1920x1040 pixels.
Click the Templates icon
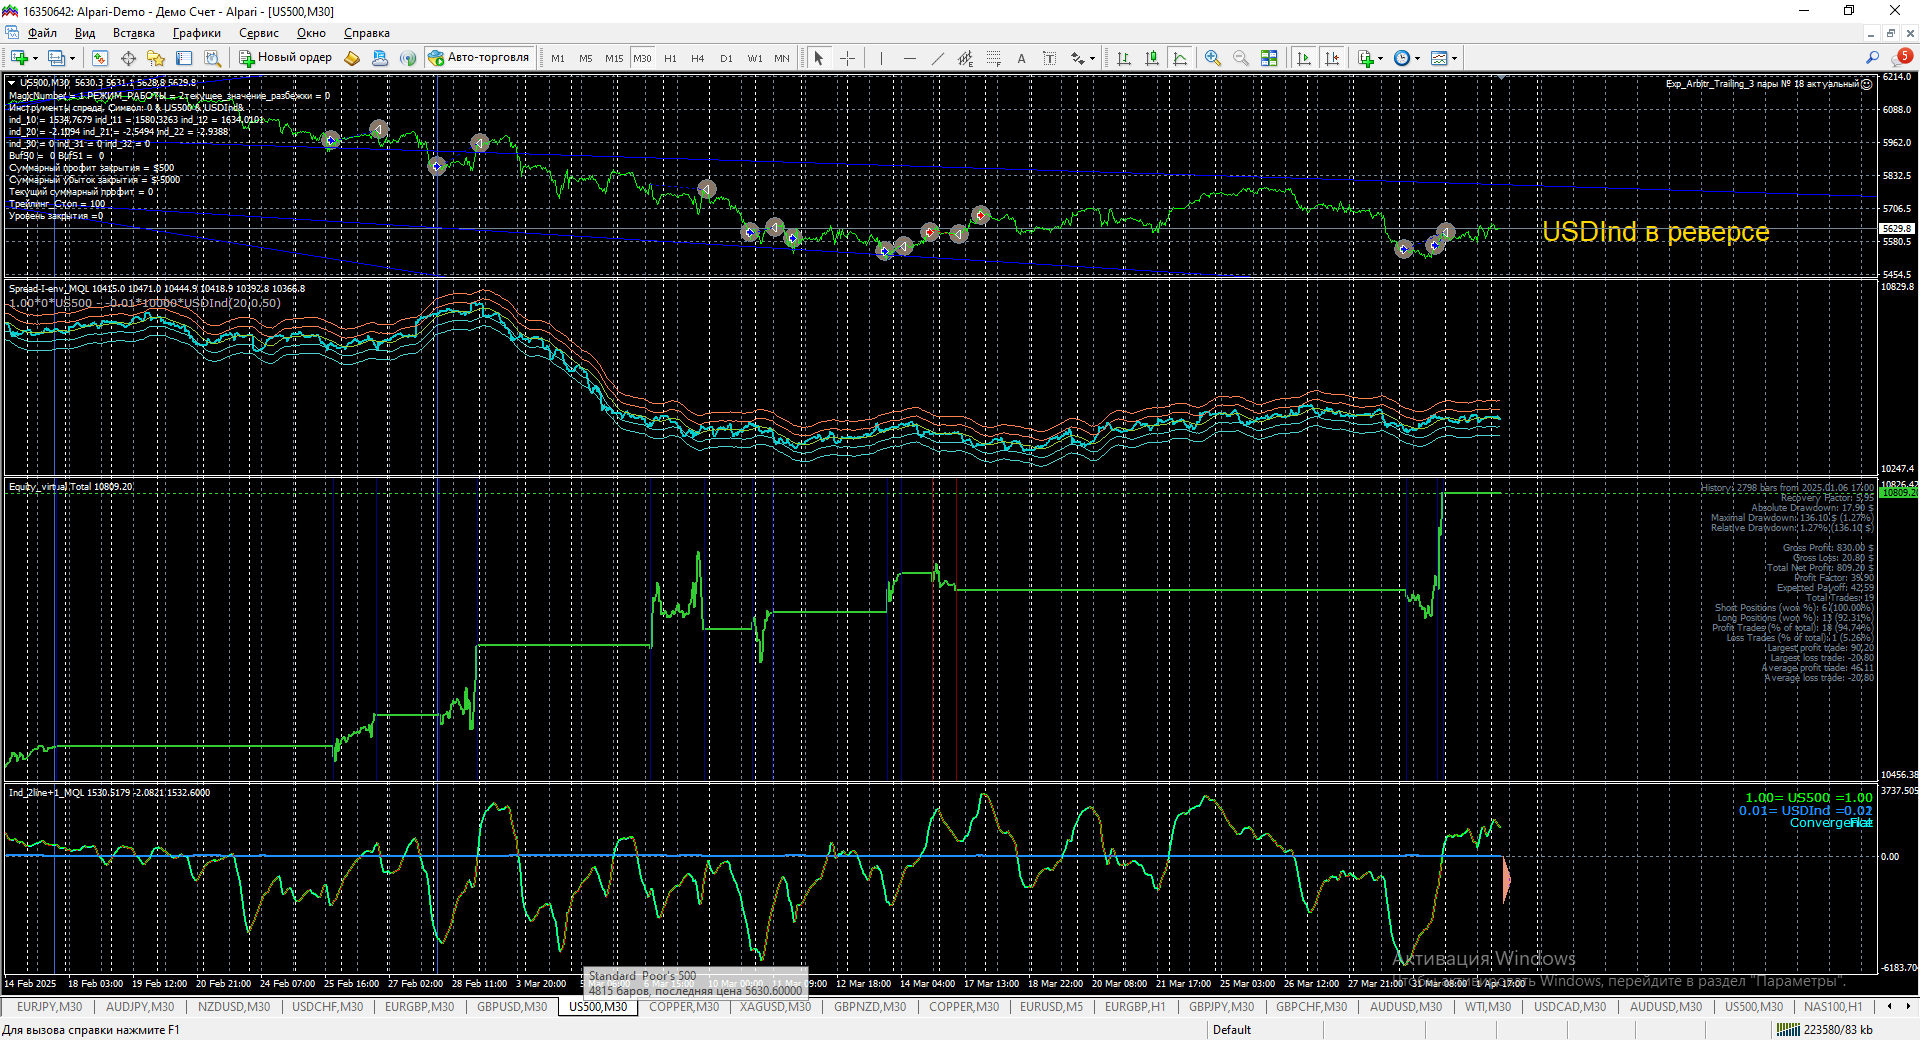pyautogui.click(x=1439, y=58)
